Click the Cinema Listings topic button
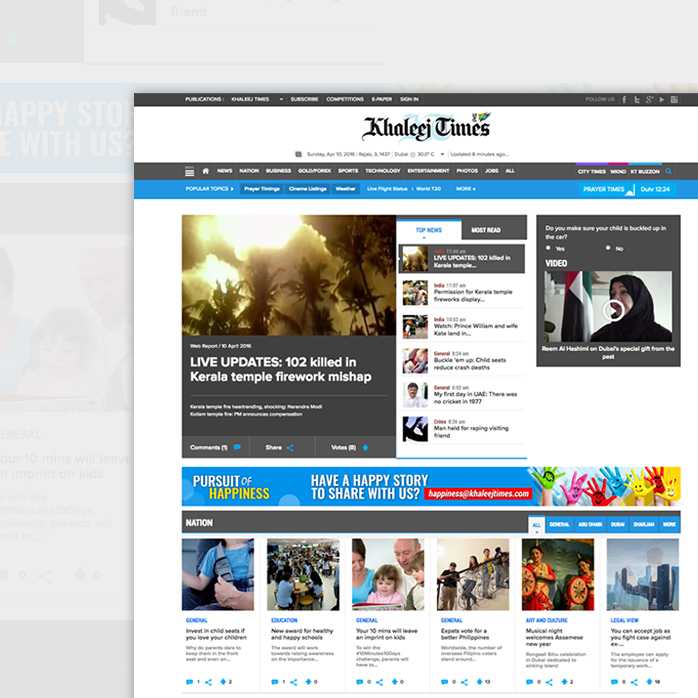 click(308, 189)
